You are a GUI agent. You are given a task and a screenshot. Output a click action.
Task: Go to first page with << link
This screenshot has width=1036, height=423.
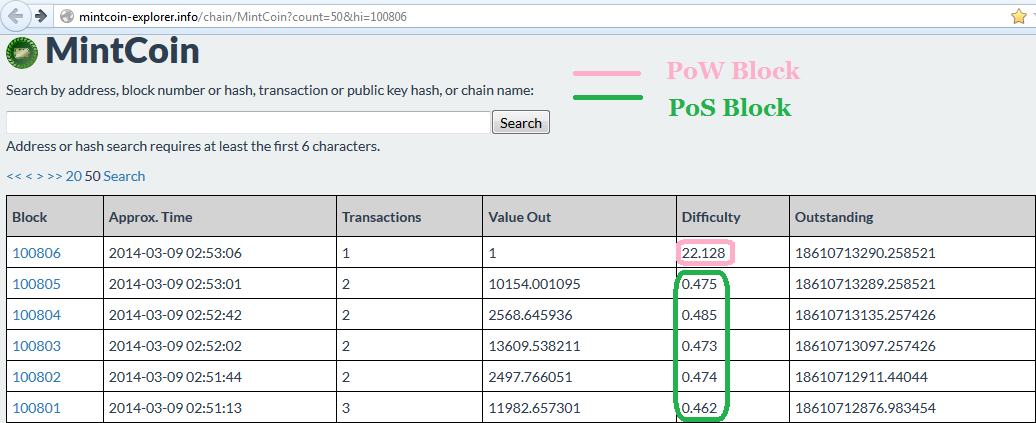[x=14, y=176]
